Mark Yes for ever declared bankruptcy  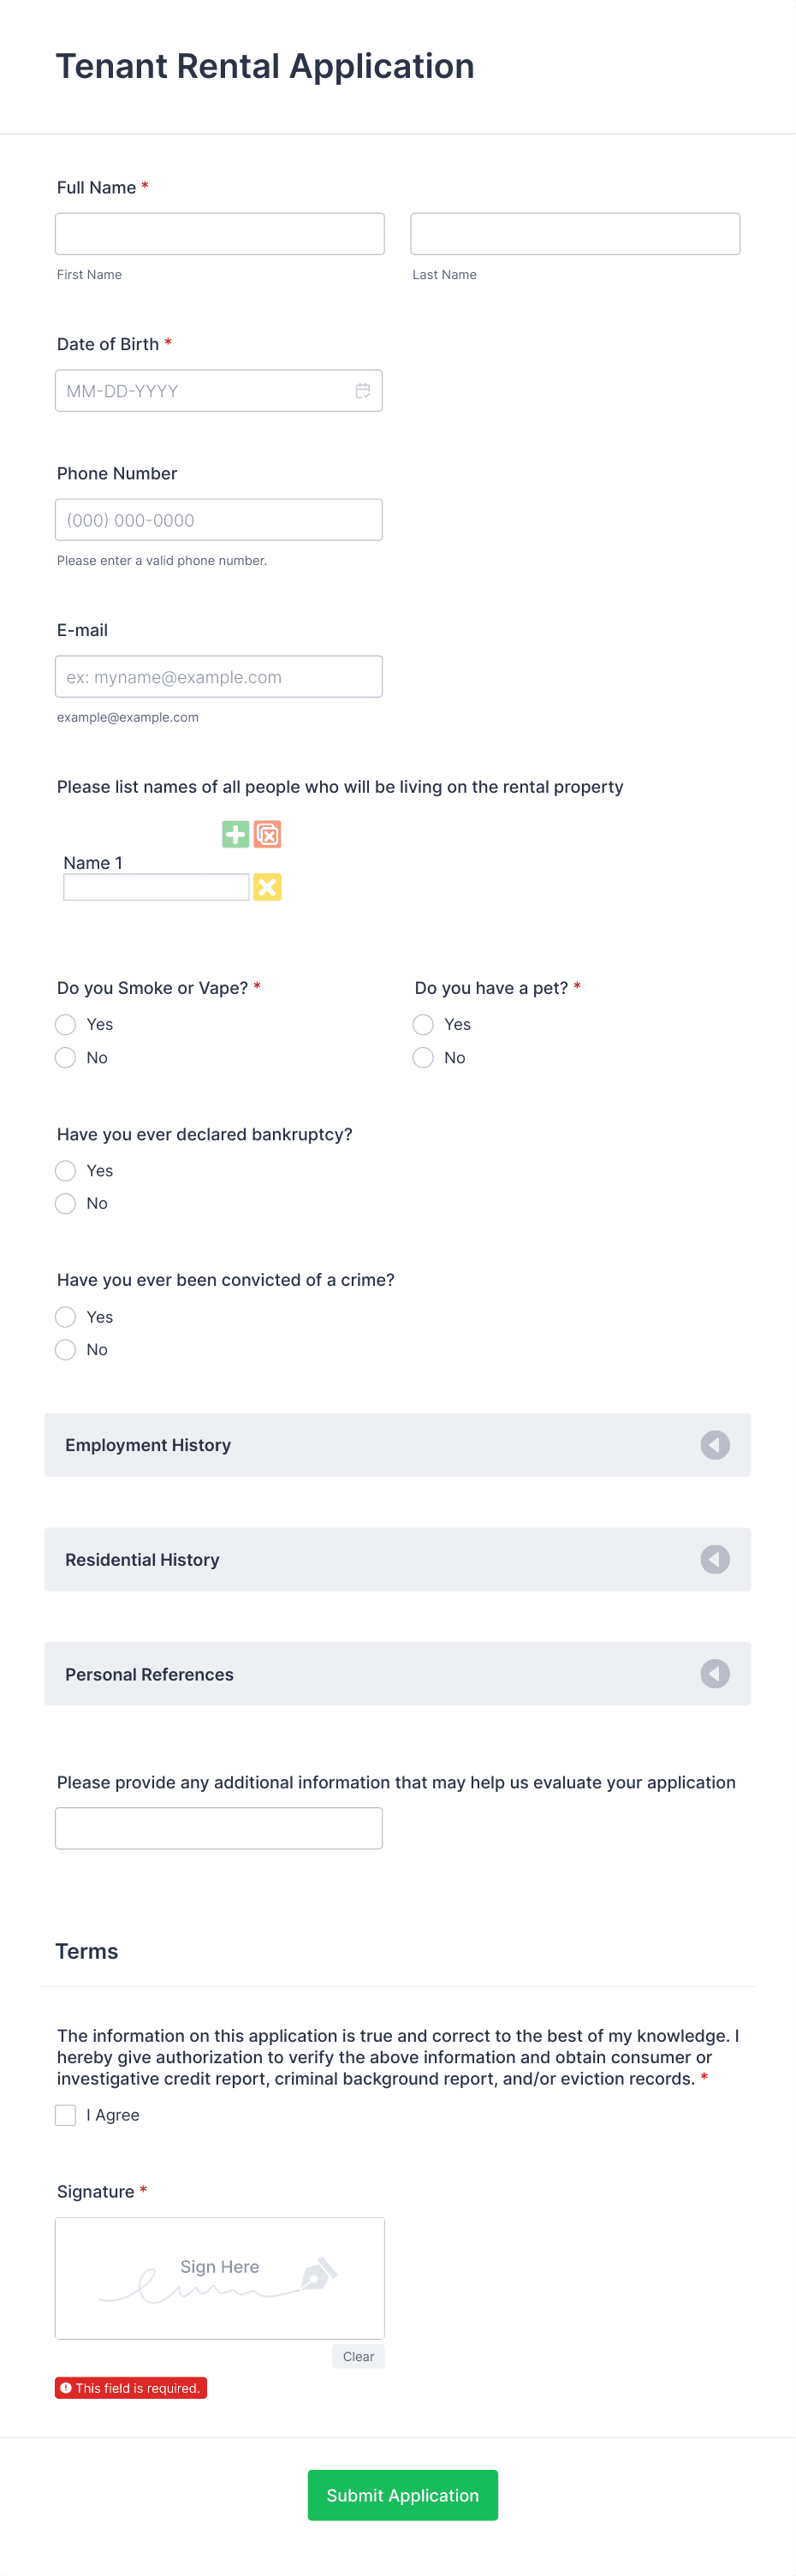[x=65, y=1170]
